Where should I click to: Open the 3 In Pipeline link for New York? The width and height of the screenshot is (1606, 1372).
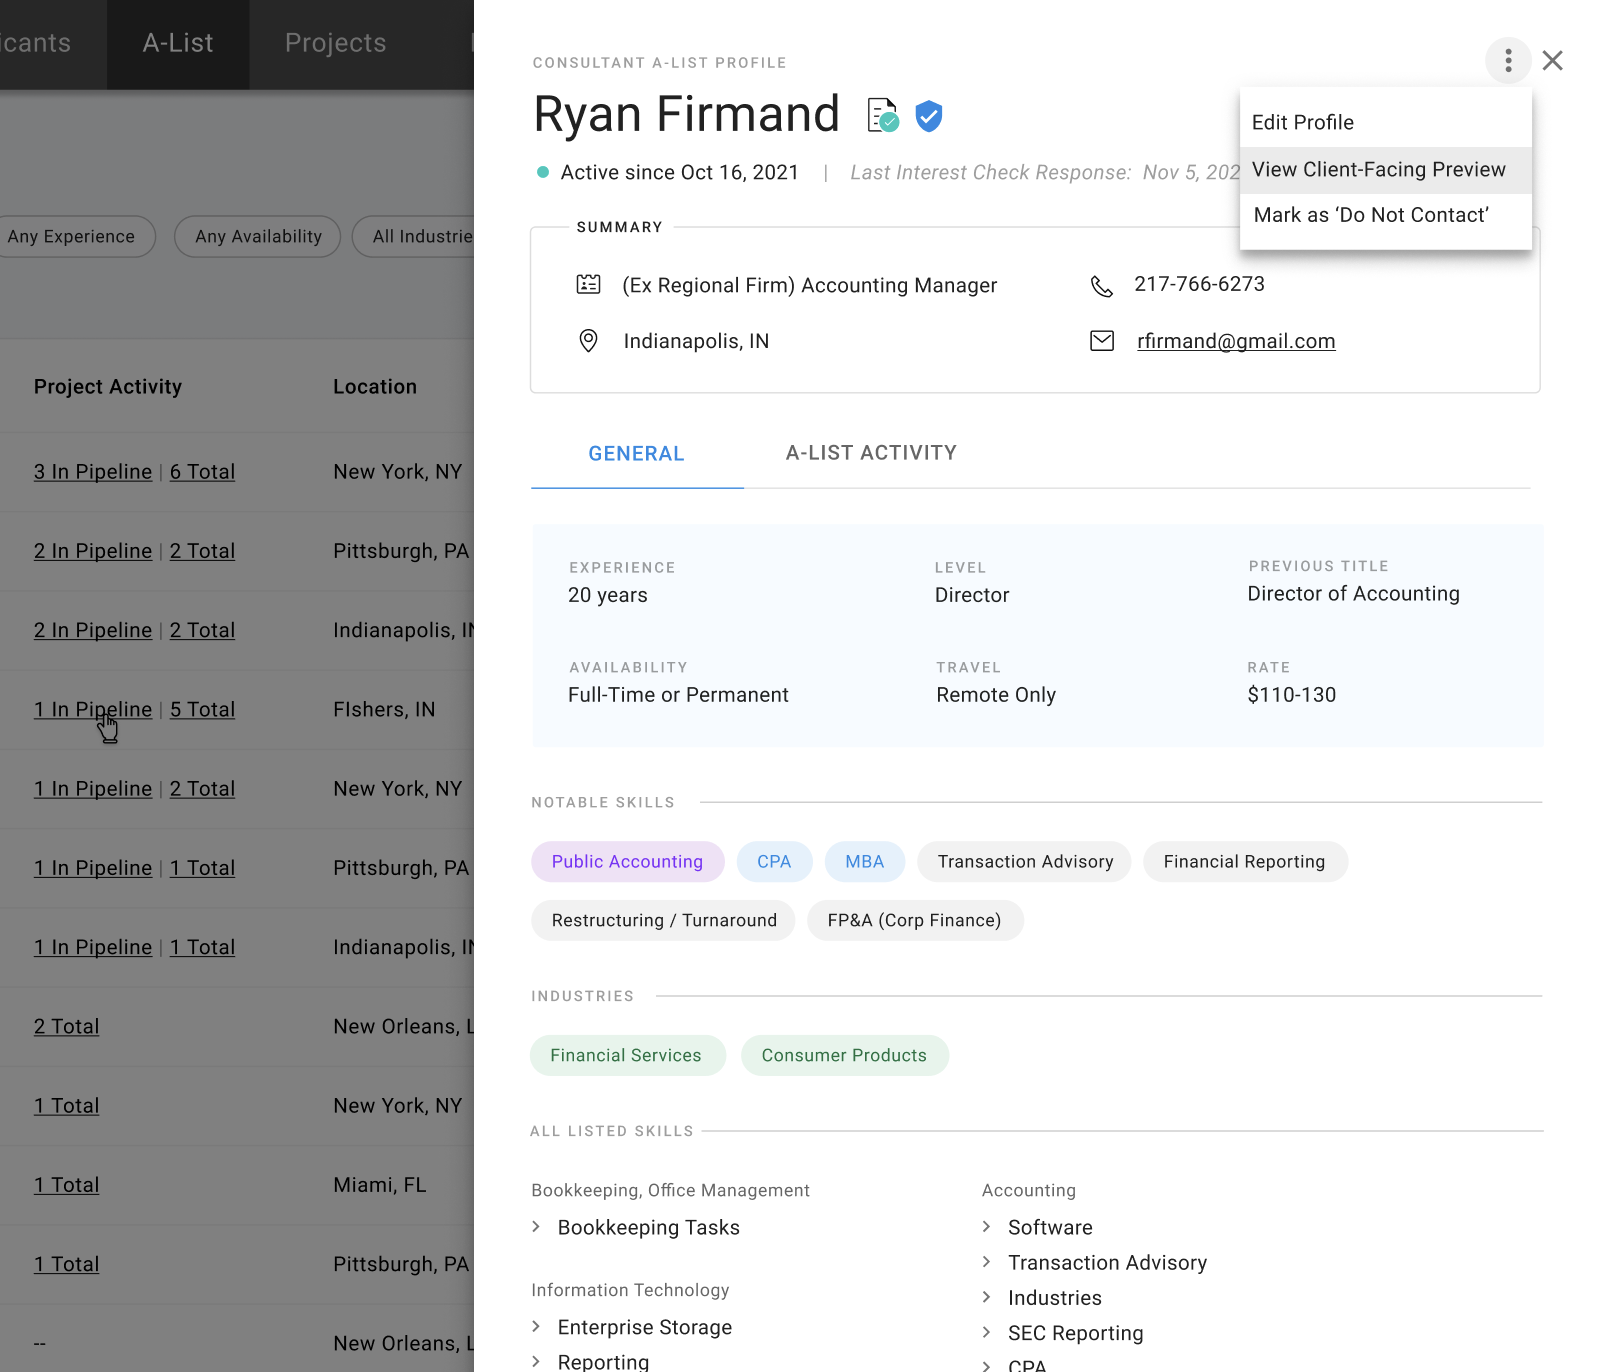(92, 471)
